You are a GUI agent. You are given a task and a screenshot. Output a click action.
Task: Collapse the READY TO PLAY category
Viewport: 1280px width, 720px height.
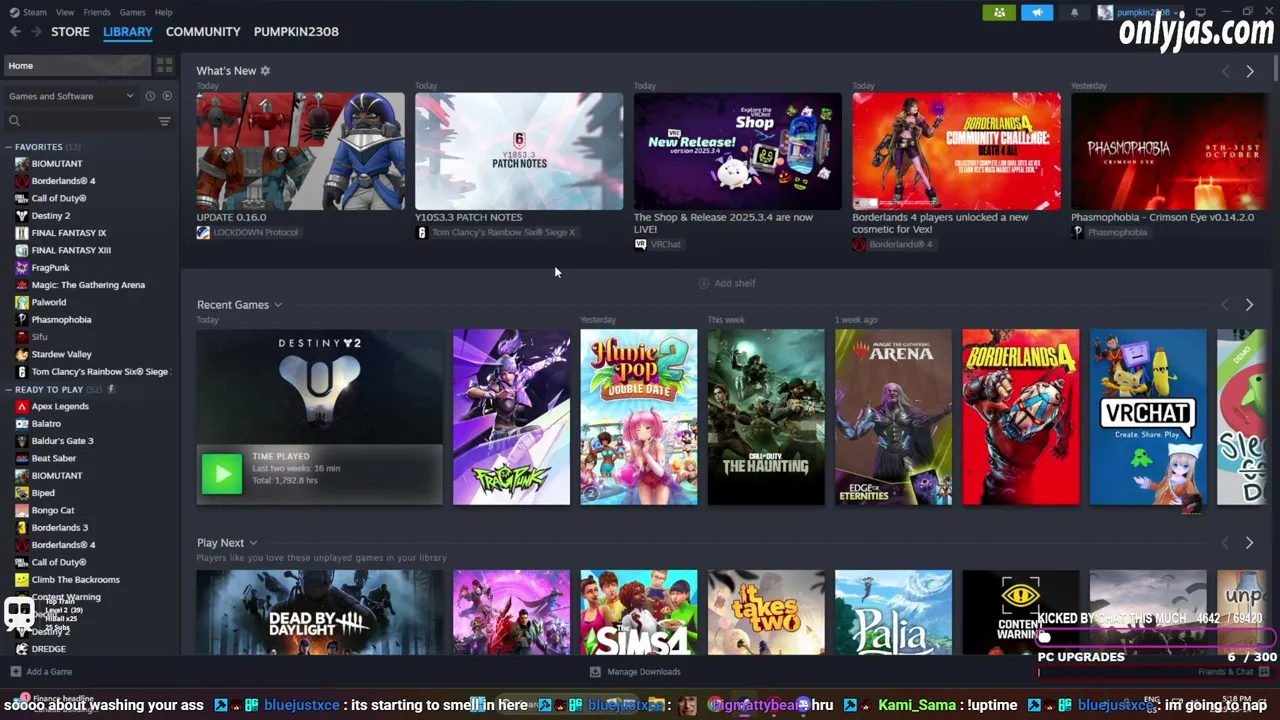[9, 390]
